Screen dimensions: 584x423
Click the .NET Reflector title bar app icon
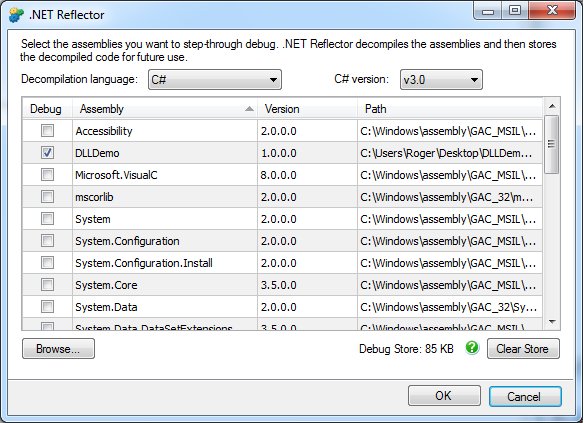coord(16,15)
